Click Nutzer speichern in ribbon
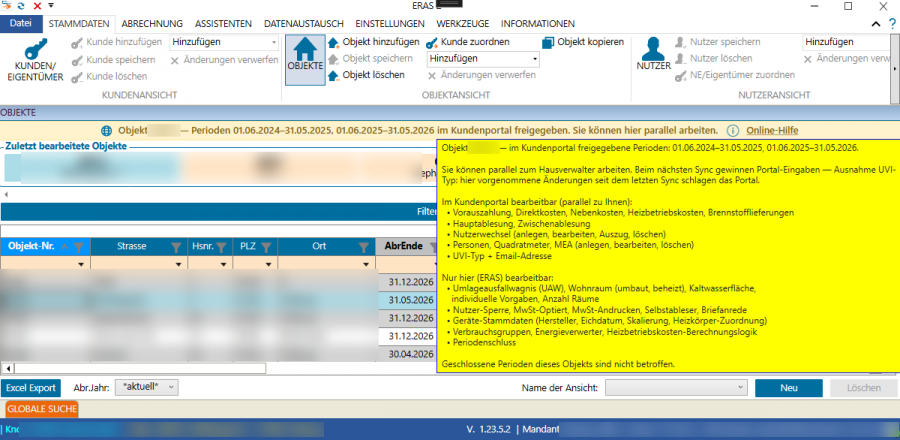900x440 pixels. [718, 42]
